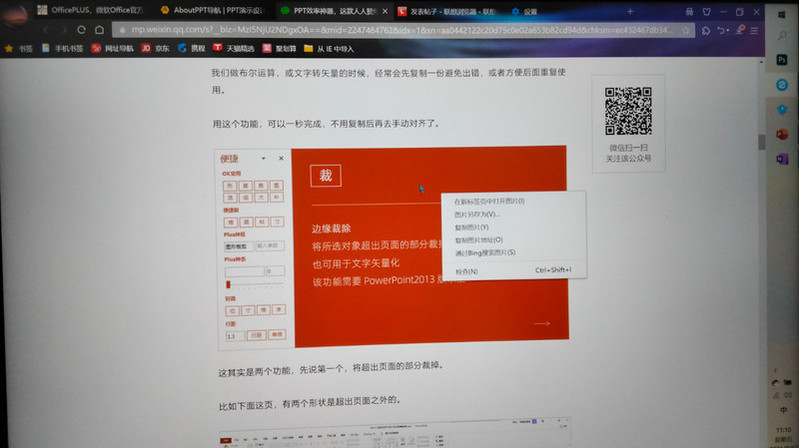Open the Photoshop icon in the right sidebar
This screenshot has height=448, width=799.
(x=782, y=60)
